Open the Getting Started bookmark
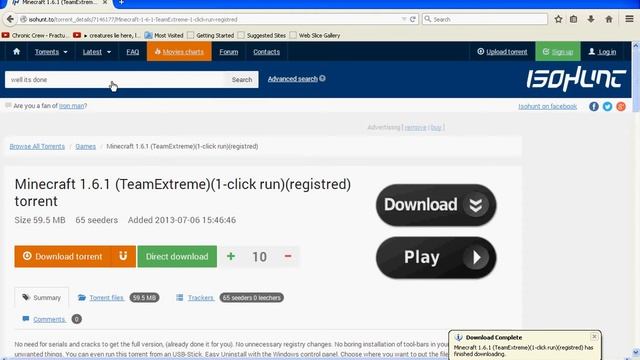 tap(211, 36)
